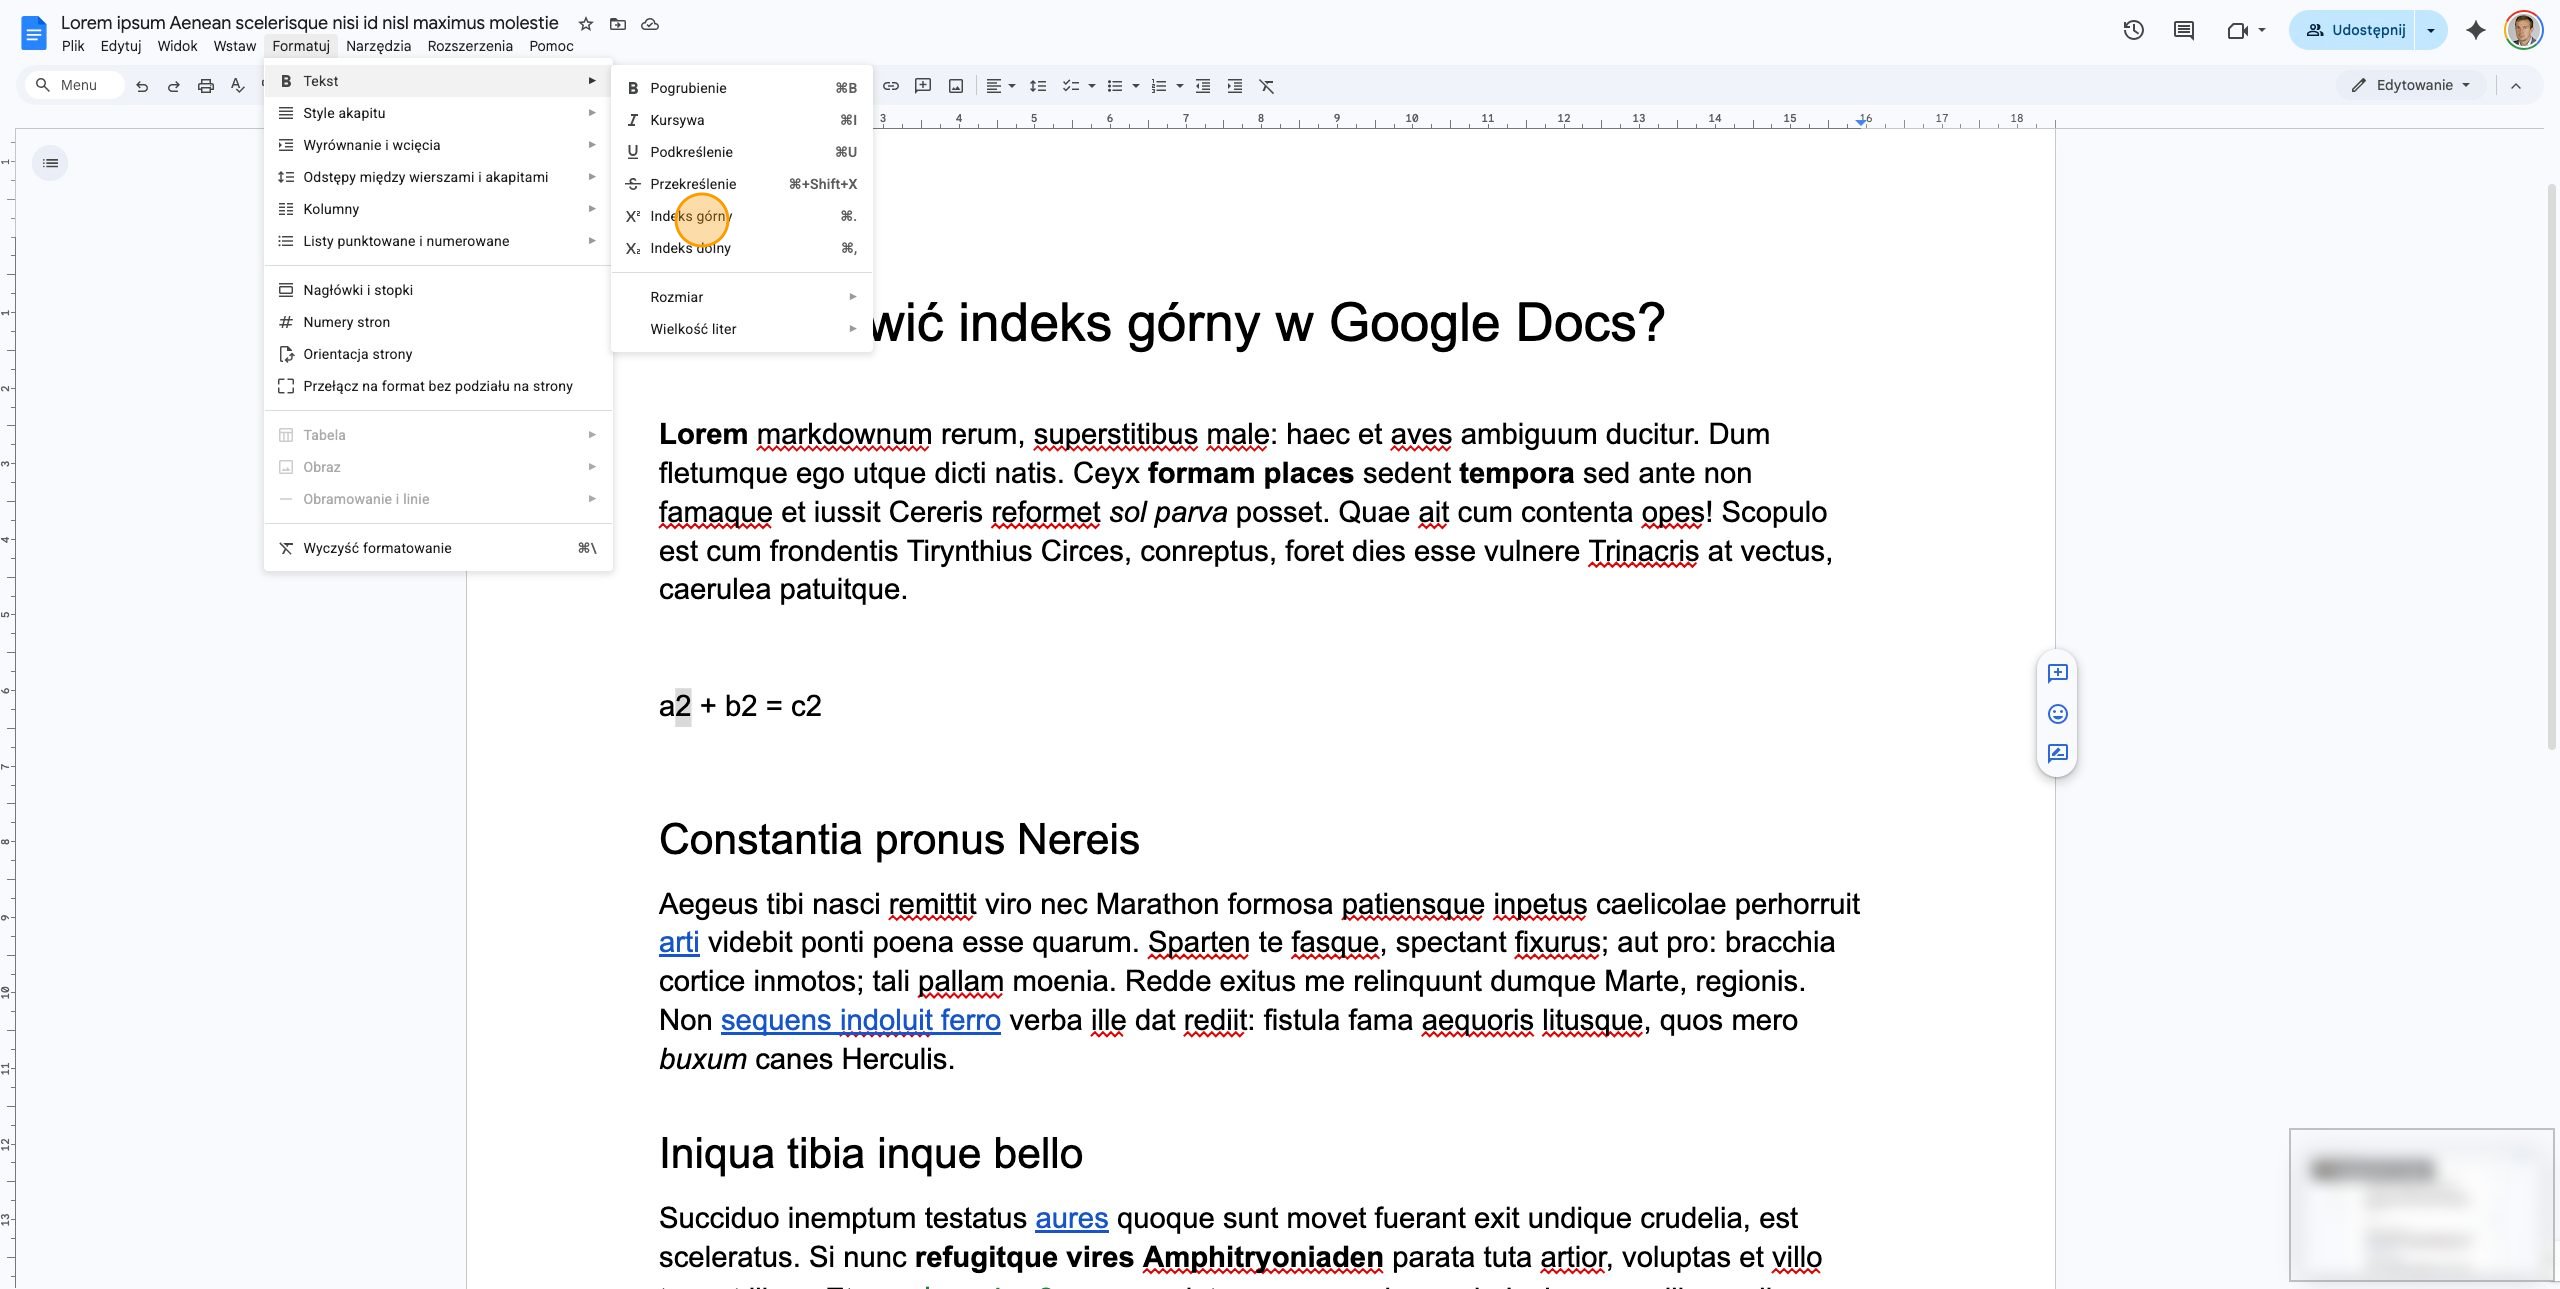Open the Gemini sparkle icon
Image resolution: width=2560 pixels, height=1289 pixels.
pyautogui.click(x=2476, y=30)
